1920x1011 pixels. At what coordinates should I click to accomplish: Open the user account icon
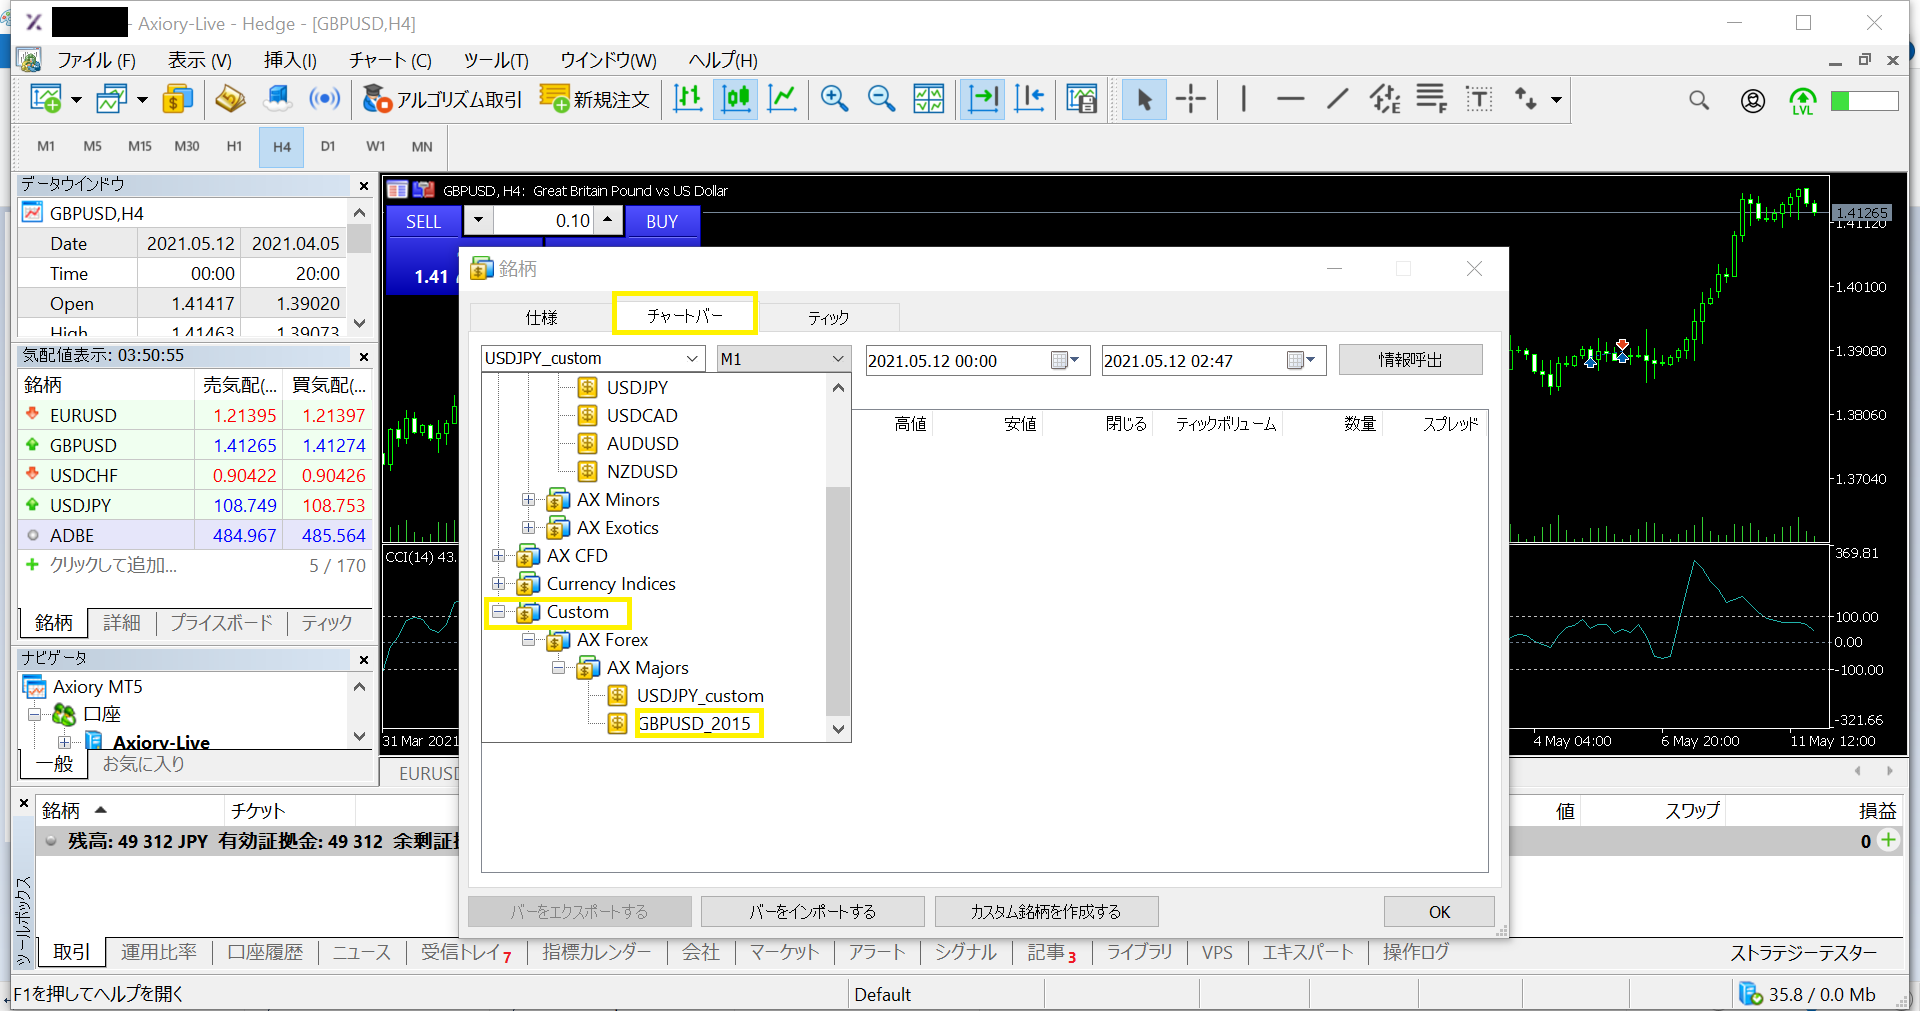click(x=1752, y=100)
